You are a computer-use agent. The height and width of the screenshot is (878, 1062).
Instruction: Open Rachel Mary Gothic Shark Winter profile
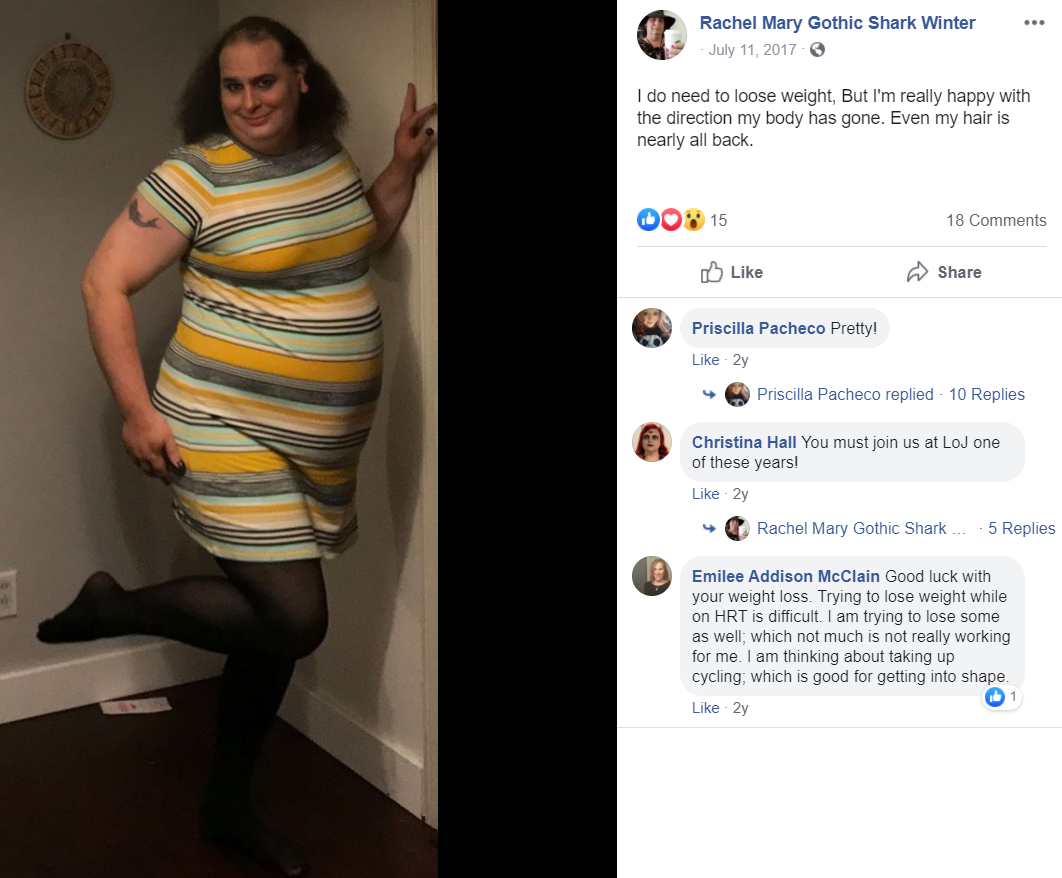pyautogui.click(x=837, y=23)
